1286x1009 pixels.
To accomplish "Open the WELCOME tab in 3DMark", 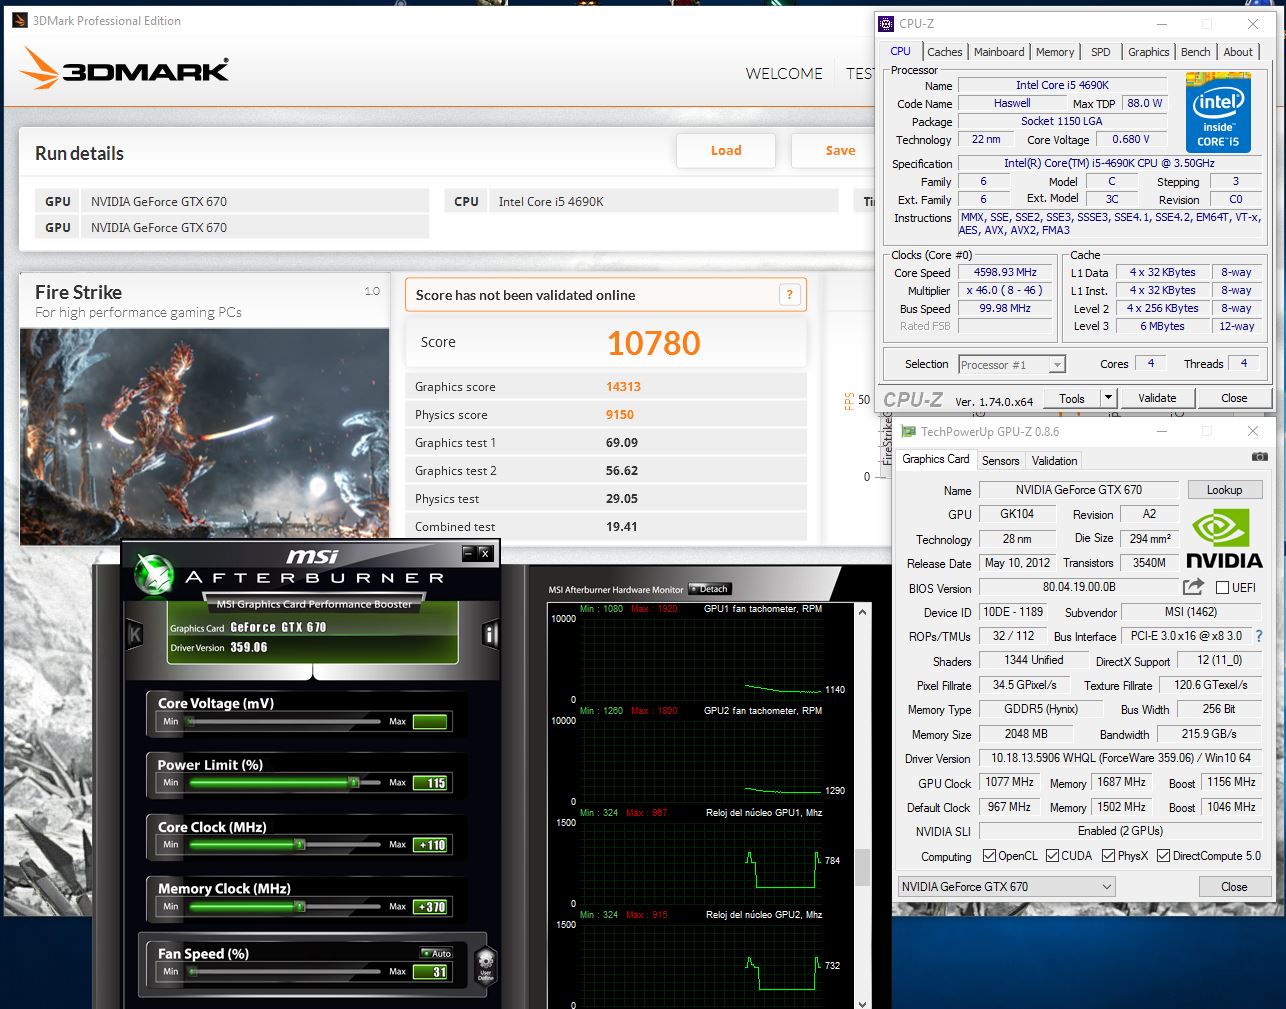I will click(784, 74).
